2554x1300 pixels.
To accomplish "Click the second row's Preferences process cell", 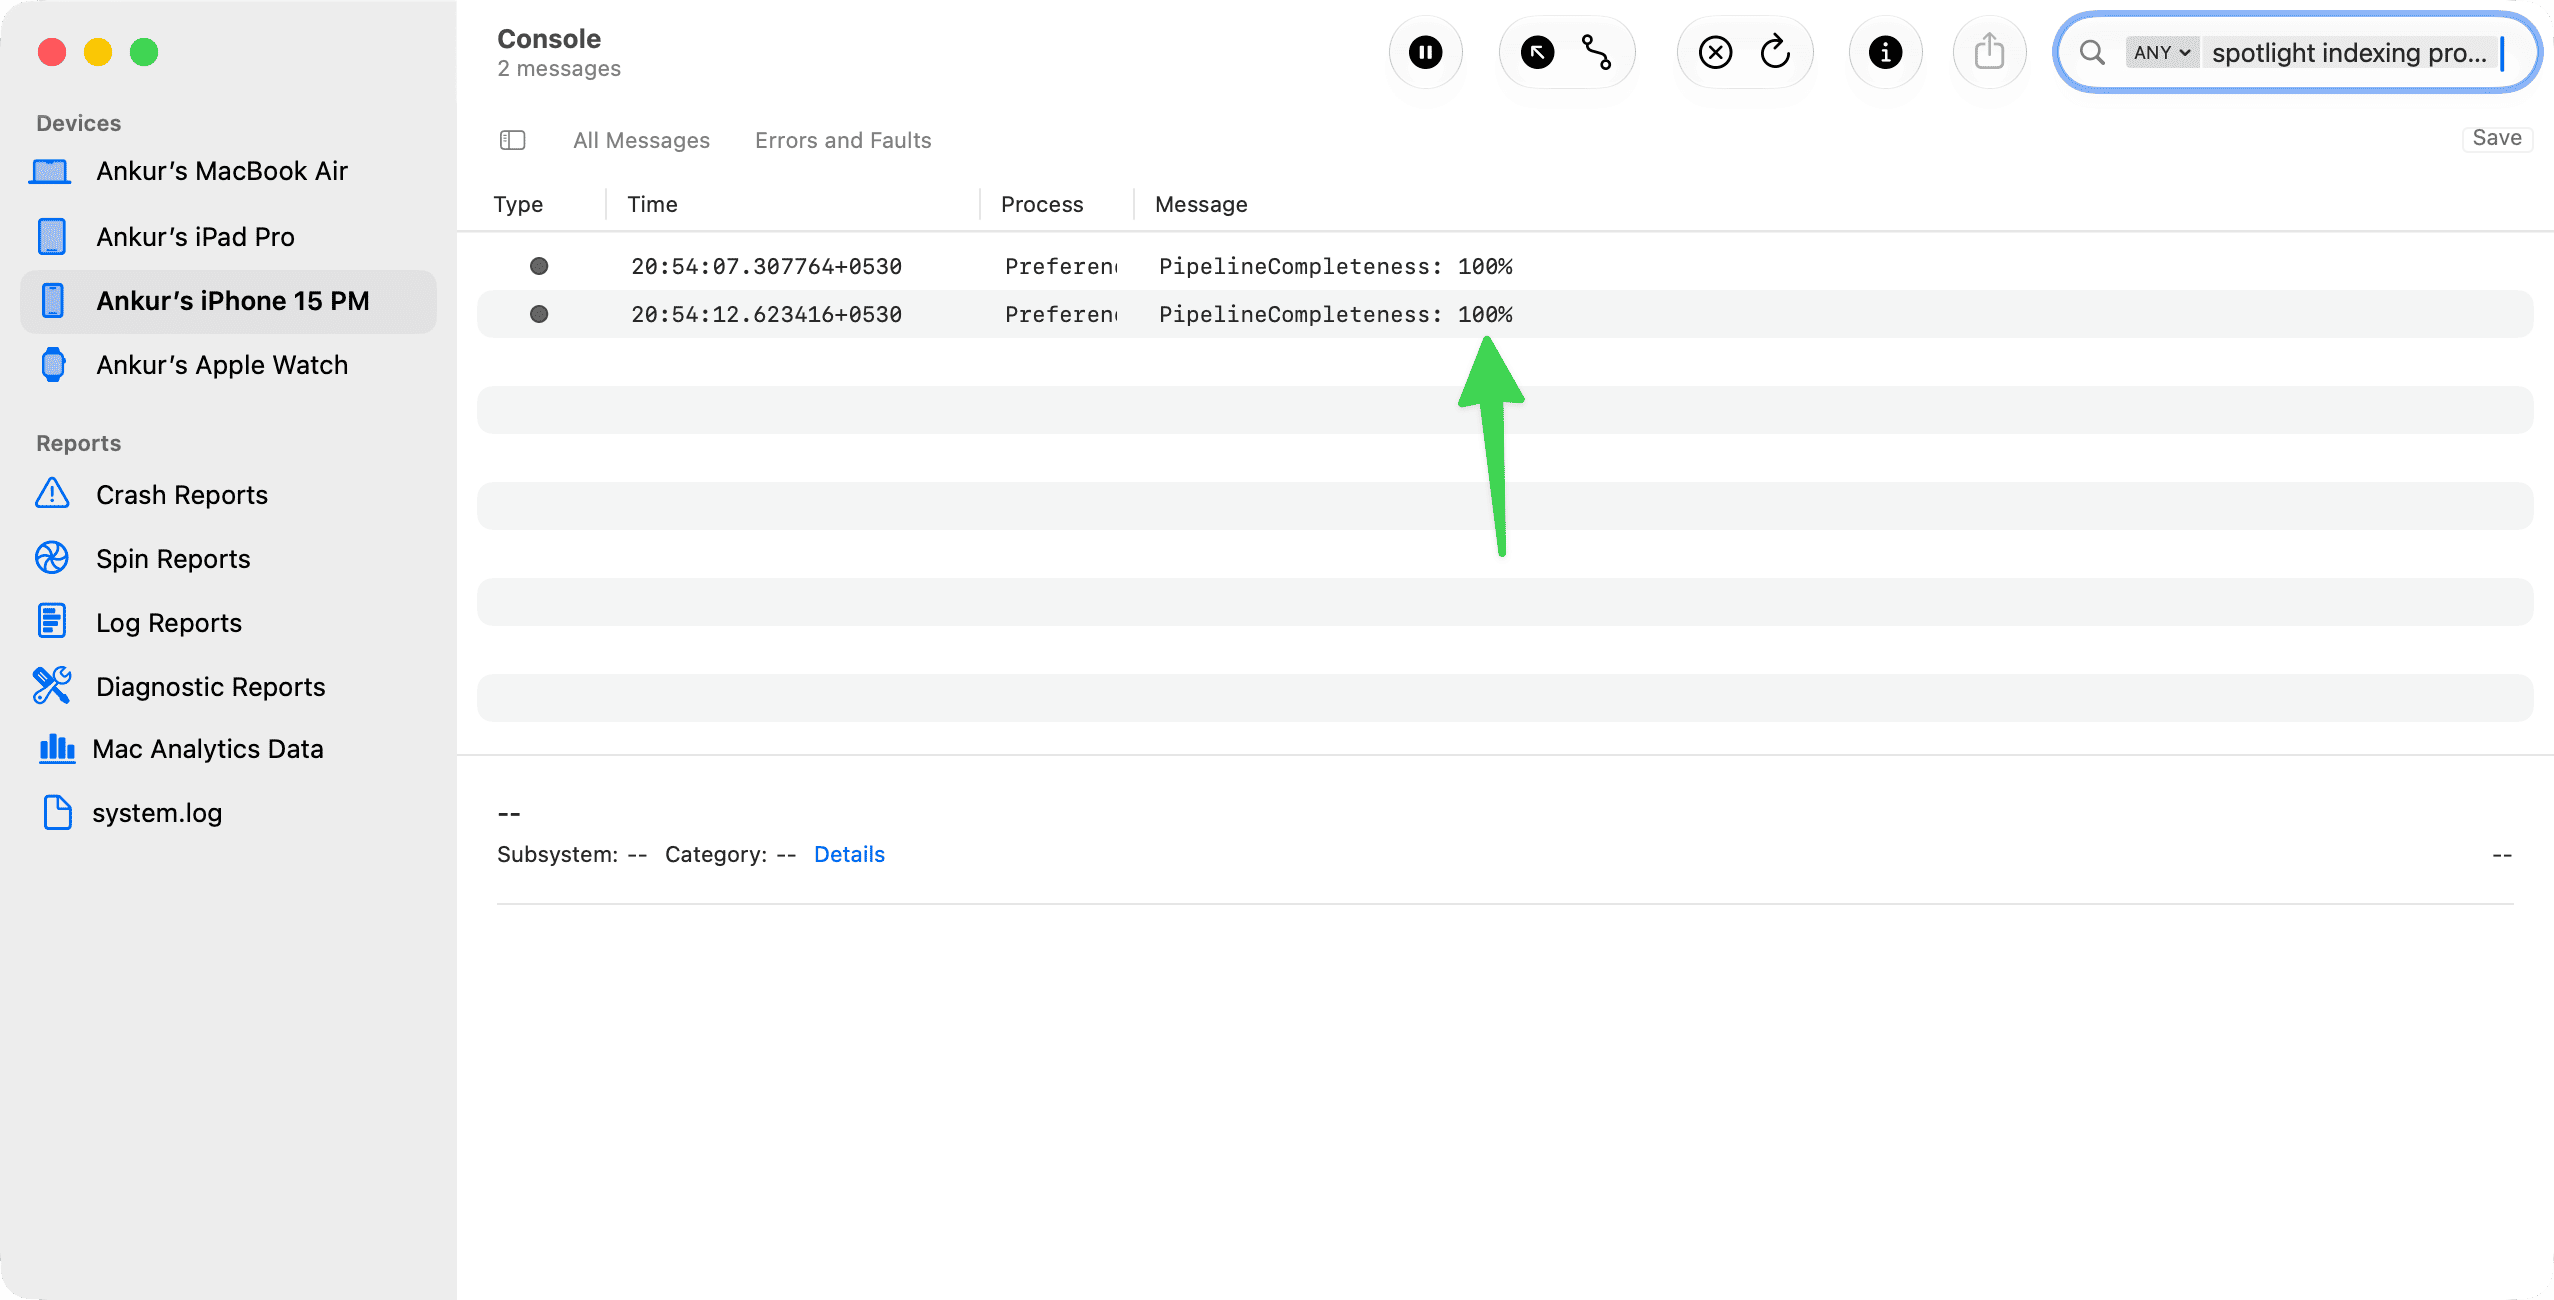I will click(1061, 315).
